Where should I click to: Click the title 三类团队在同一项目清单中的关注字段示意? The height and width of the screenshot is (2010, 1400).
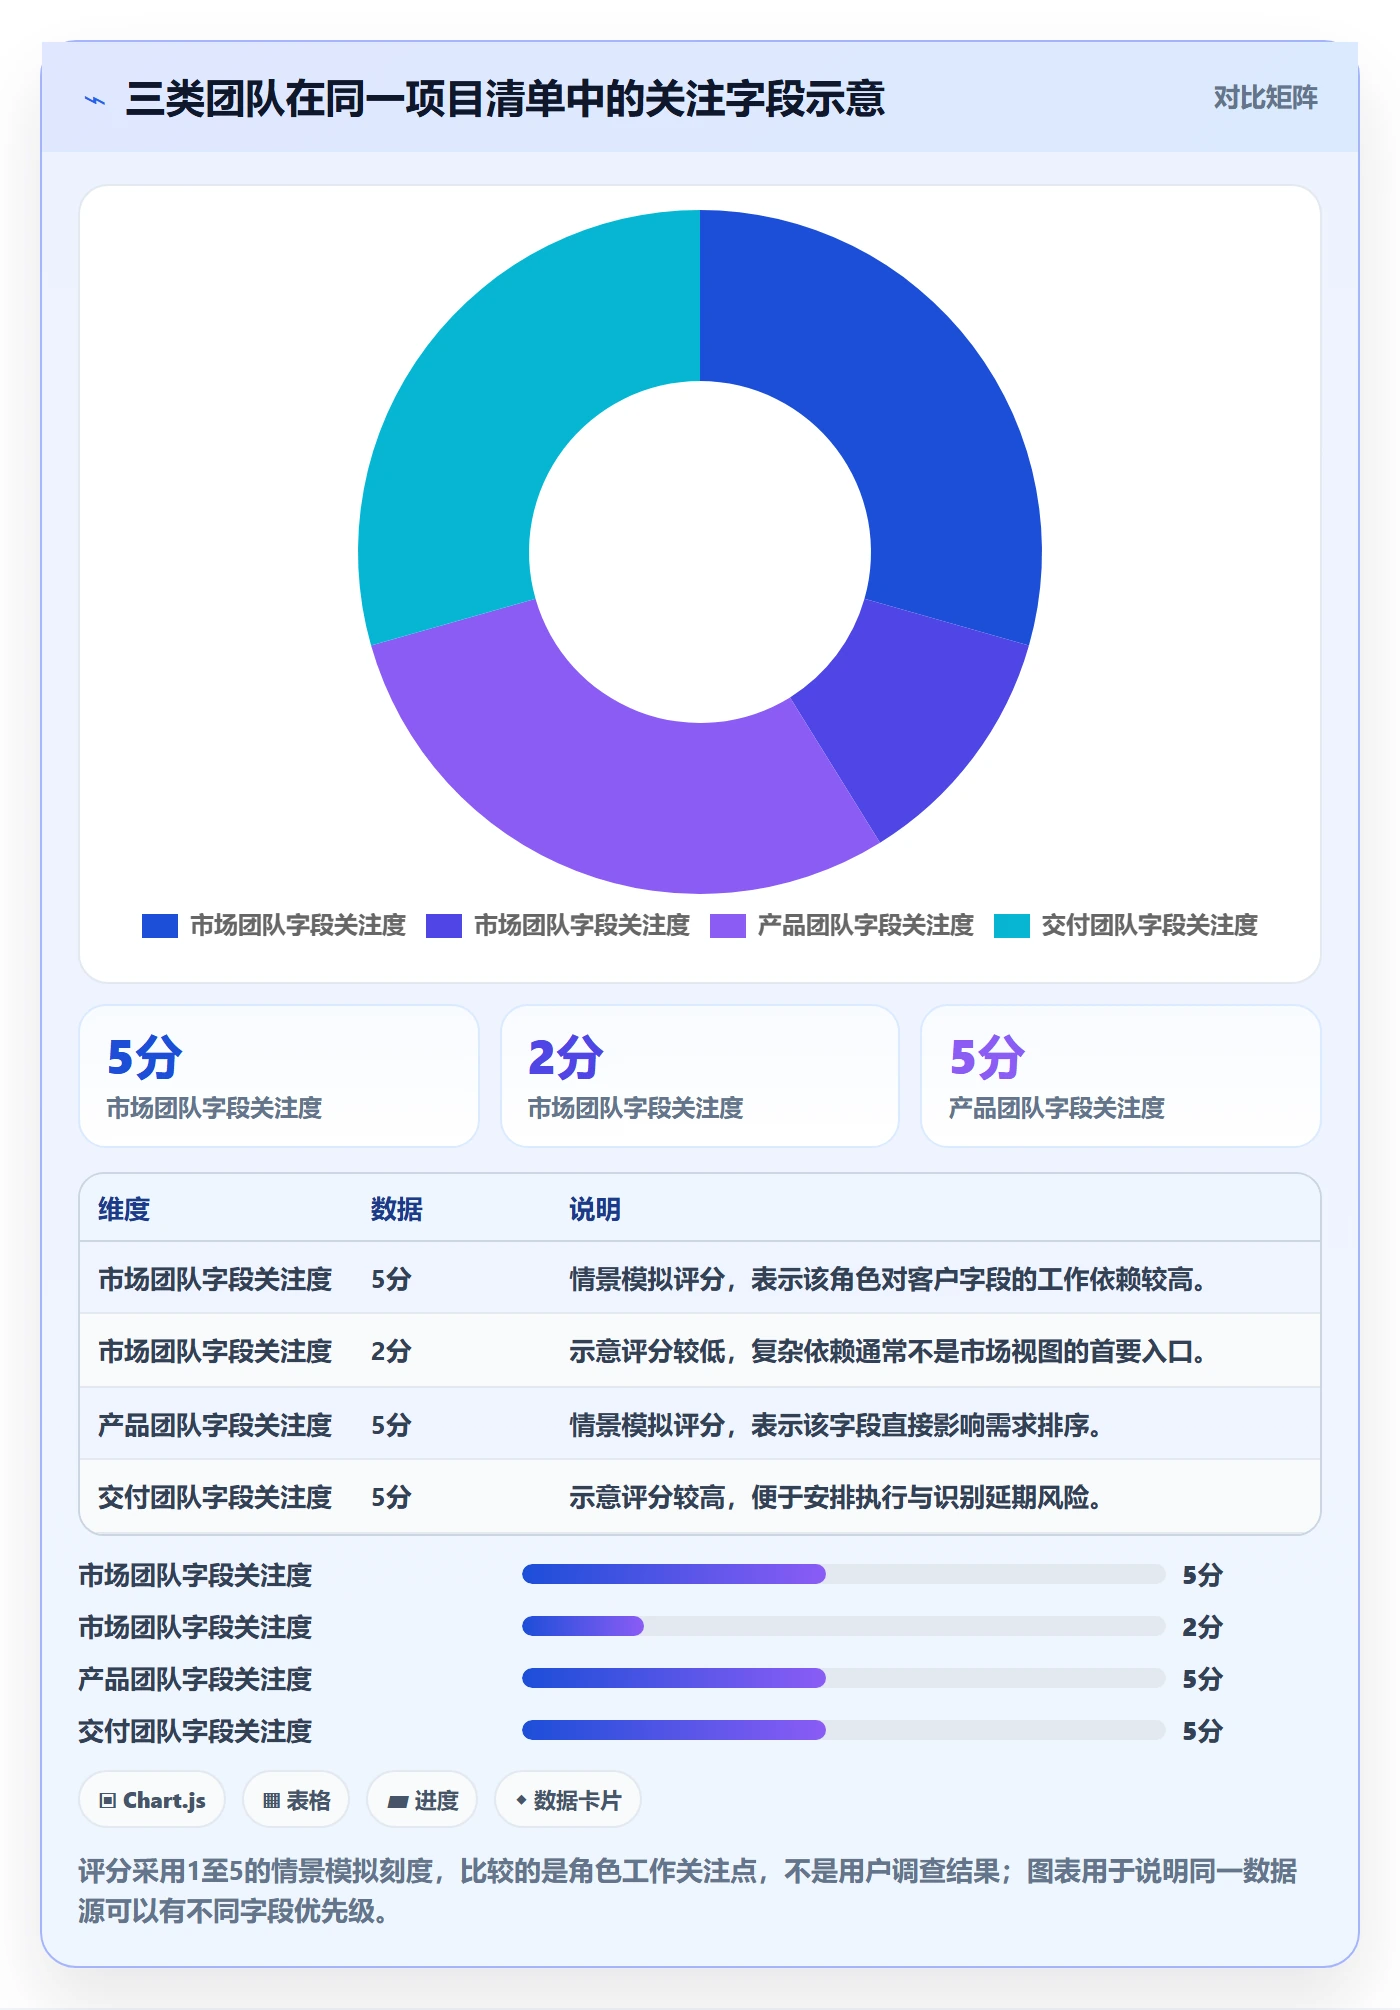(x=505, y=99)
